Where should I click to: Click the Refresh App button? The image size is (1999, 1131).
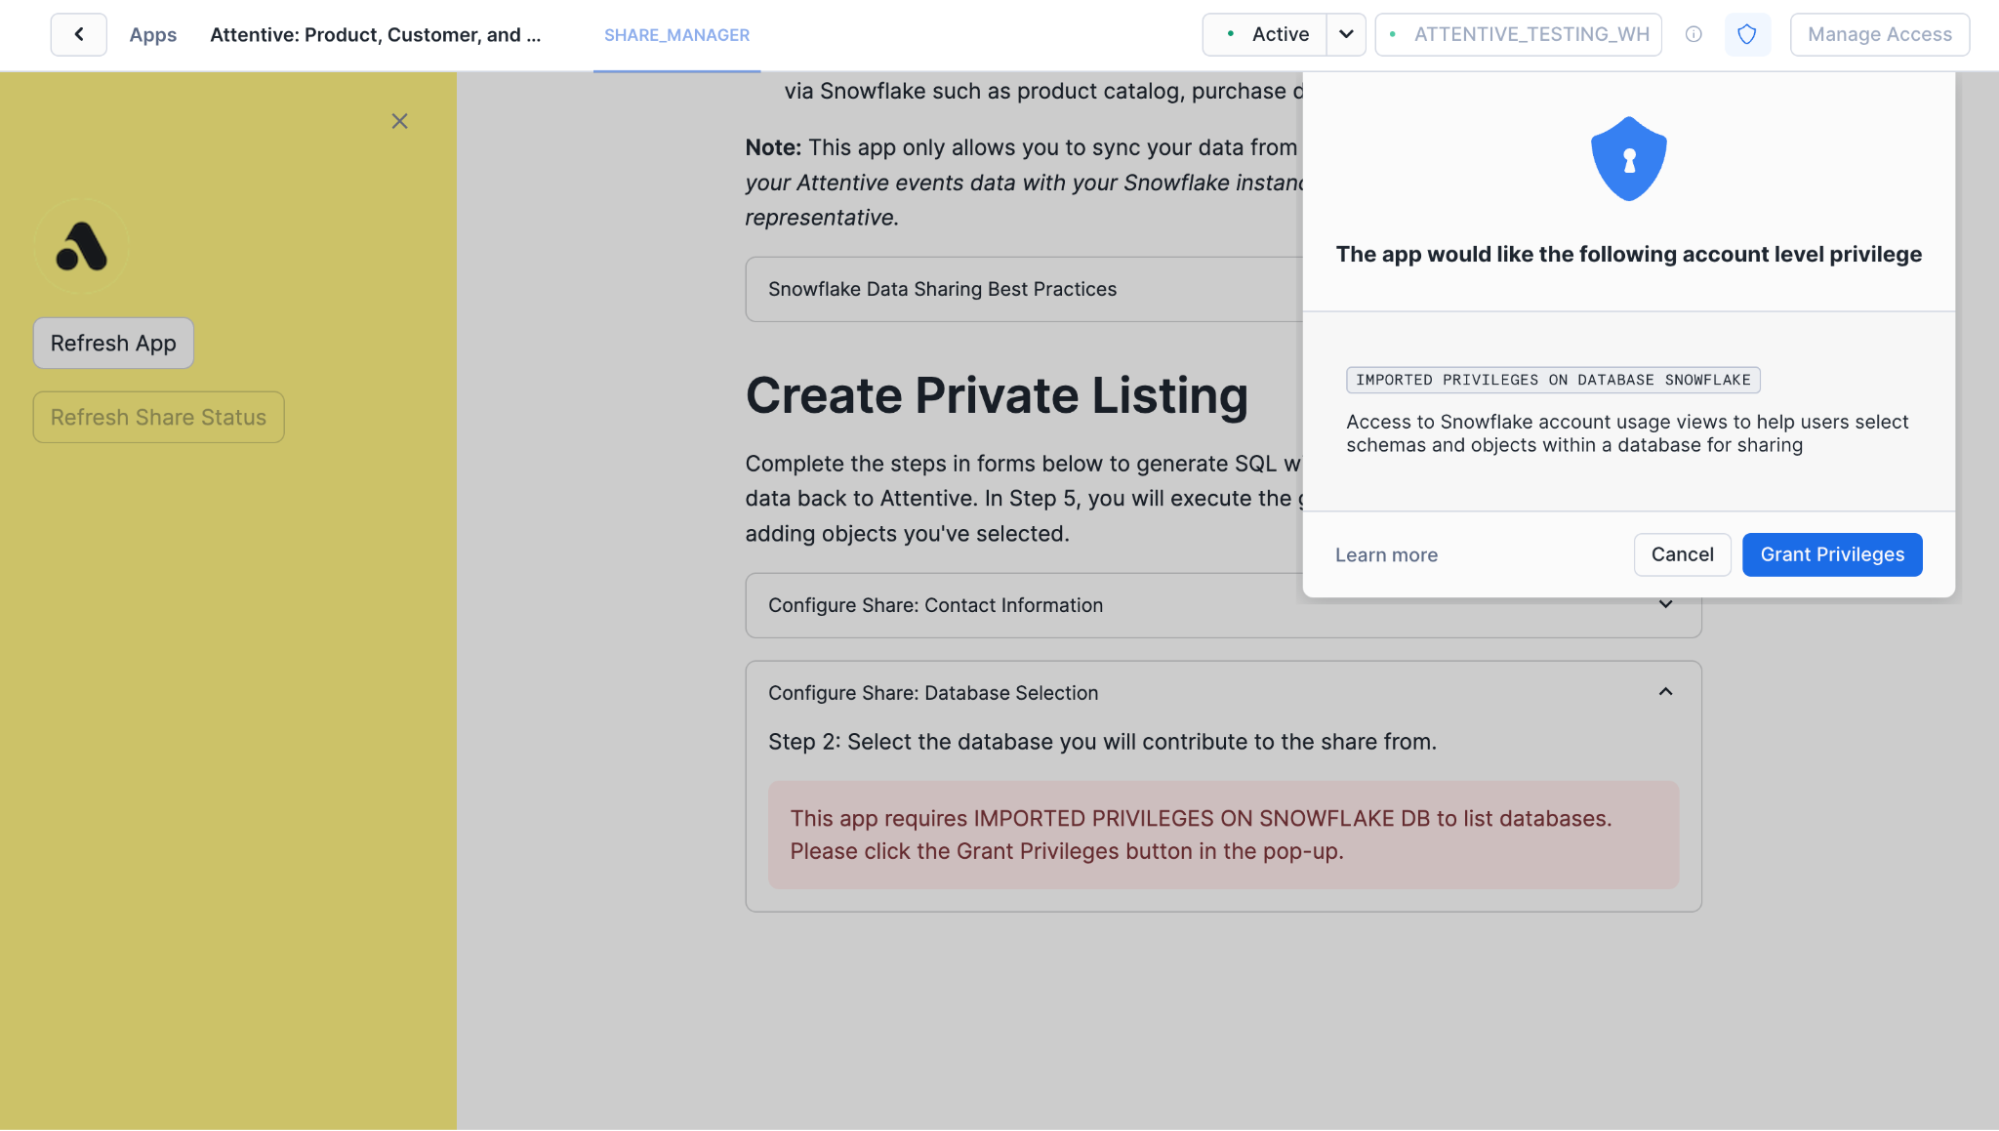click(113, 343)
